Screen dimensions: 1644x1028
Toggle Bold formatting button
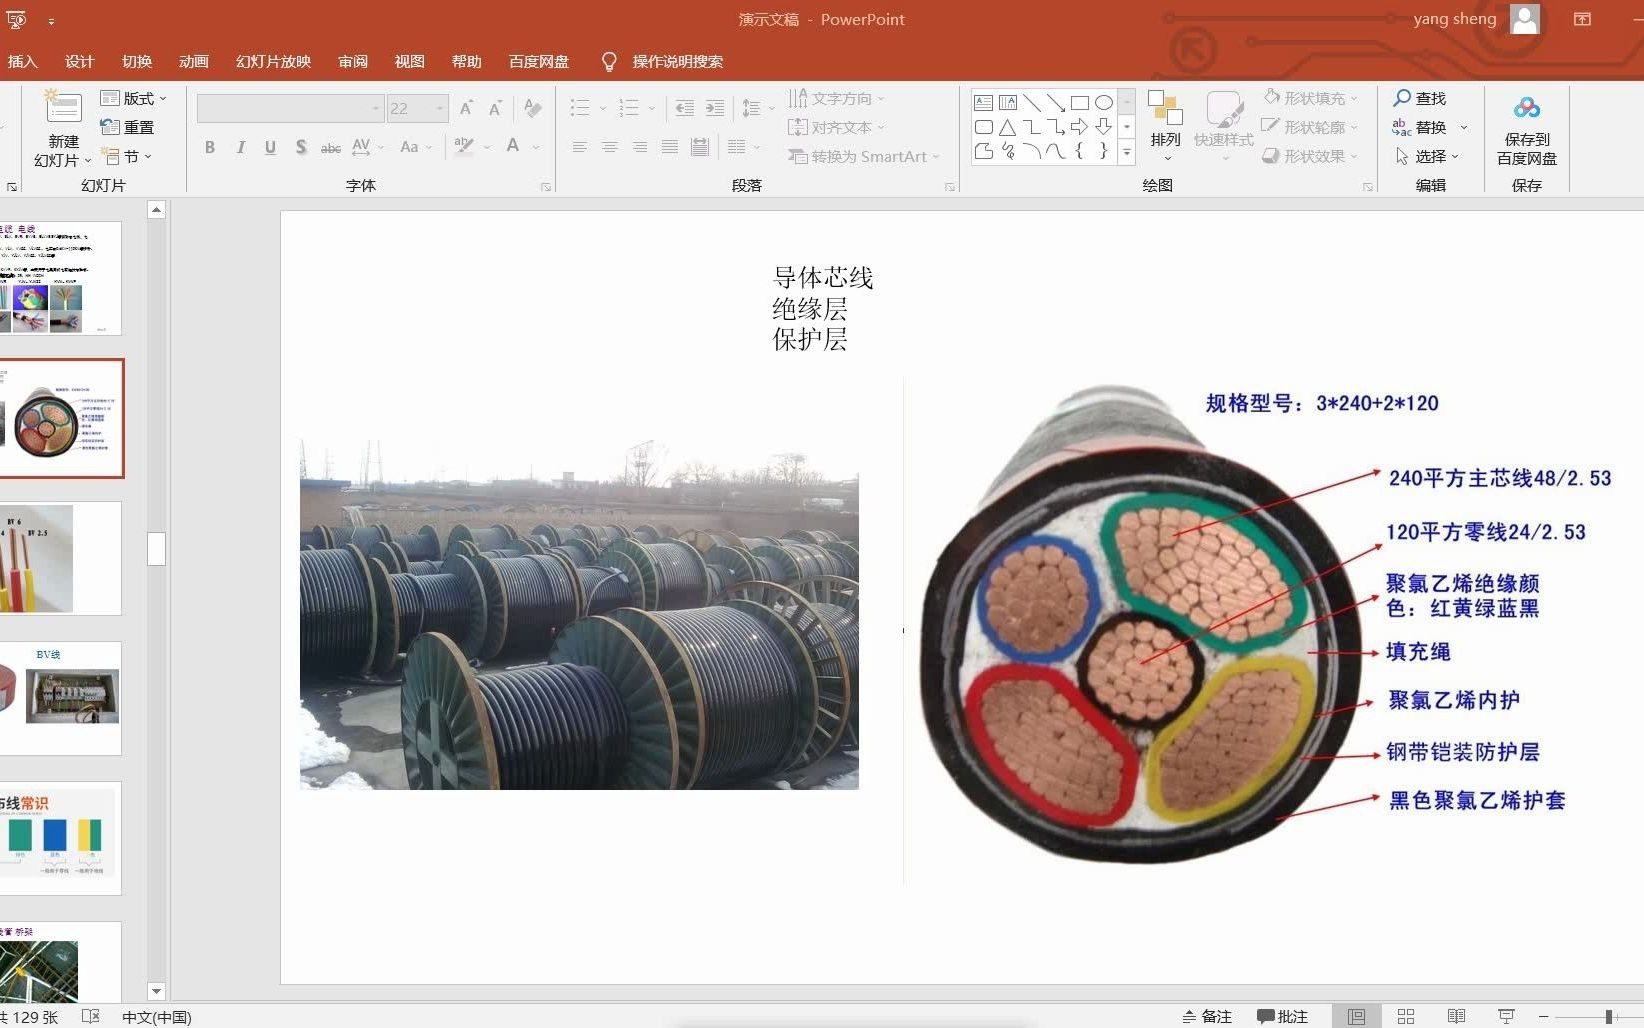pyautogui.click(x=210, y=147)
